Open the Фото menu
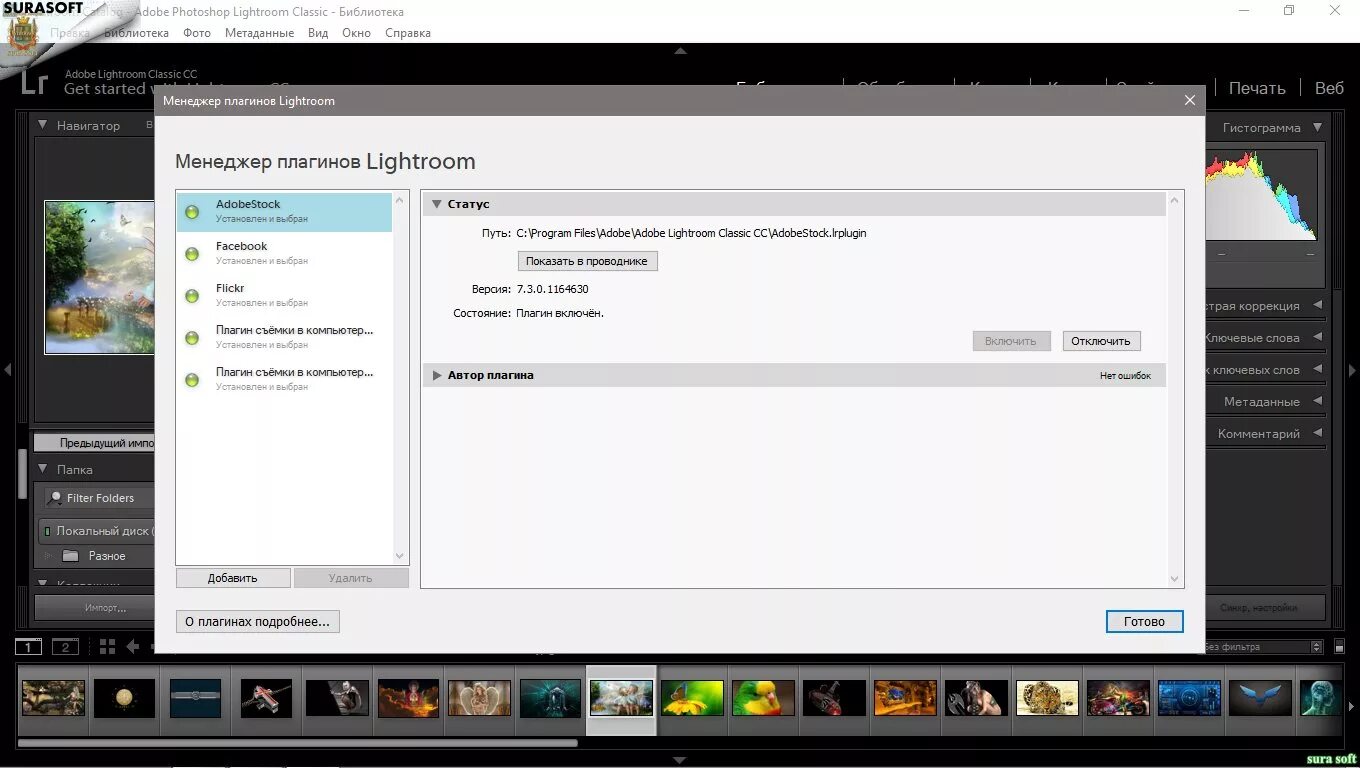Screen dimensions: 1360x768 (197, 33)
